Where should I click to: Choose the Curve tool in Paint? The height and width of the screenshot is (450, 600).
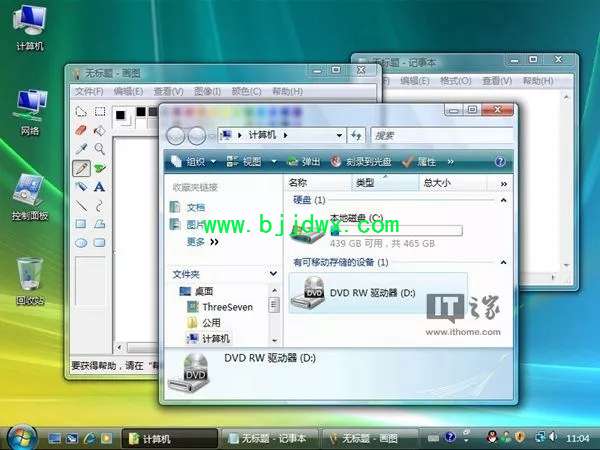point(100,205)
